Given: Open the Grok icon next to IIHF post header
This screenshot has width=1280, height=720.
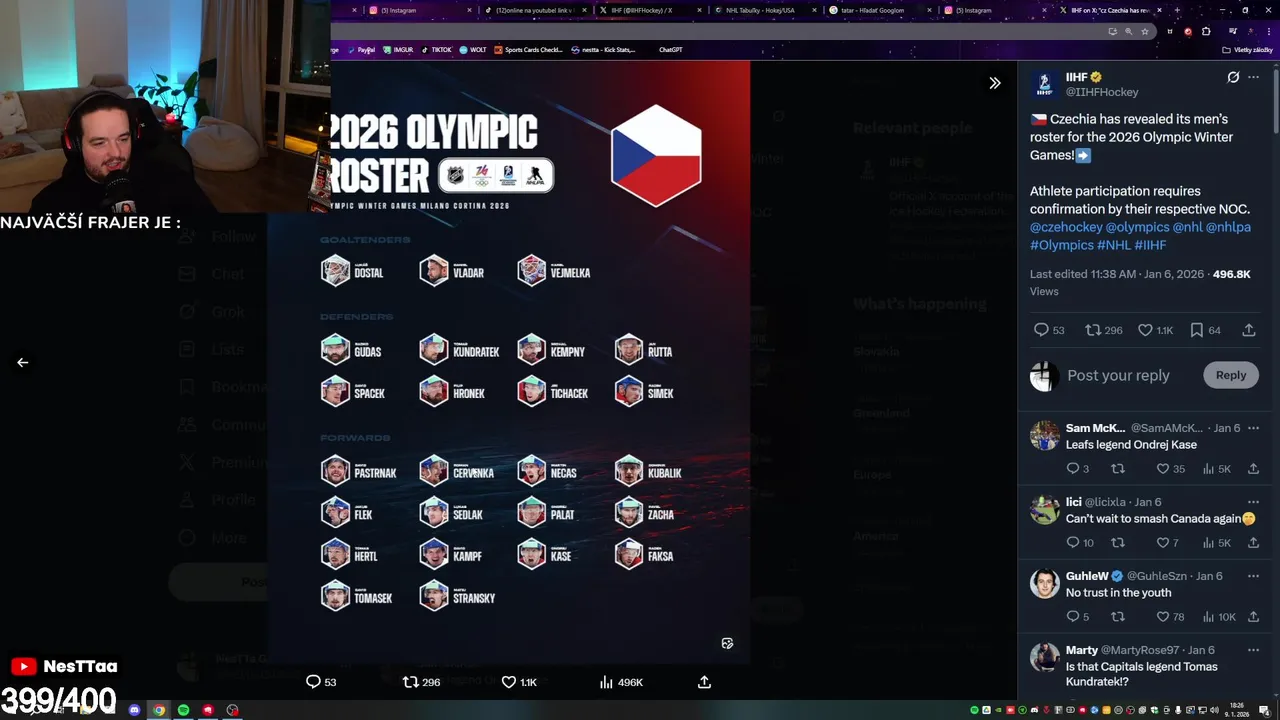Looking at the screenshot, I should [1233, 77].
